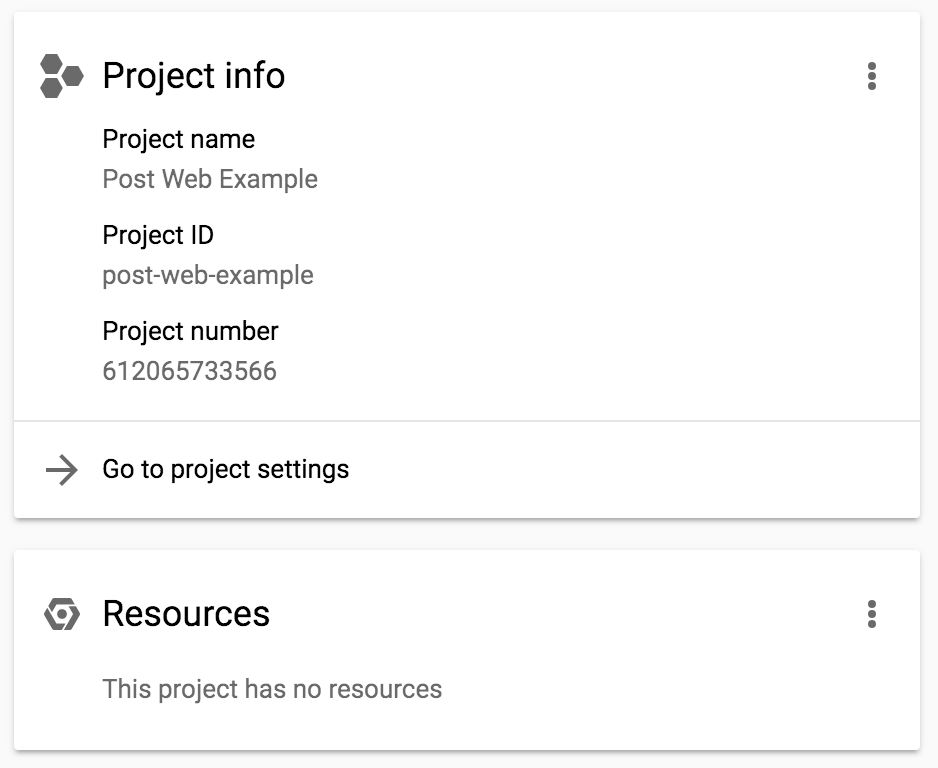Click 'This project has no resources' text
Viewport: 938px width, 768px height.
coord(272,689)
